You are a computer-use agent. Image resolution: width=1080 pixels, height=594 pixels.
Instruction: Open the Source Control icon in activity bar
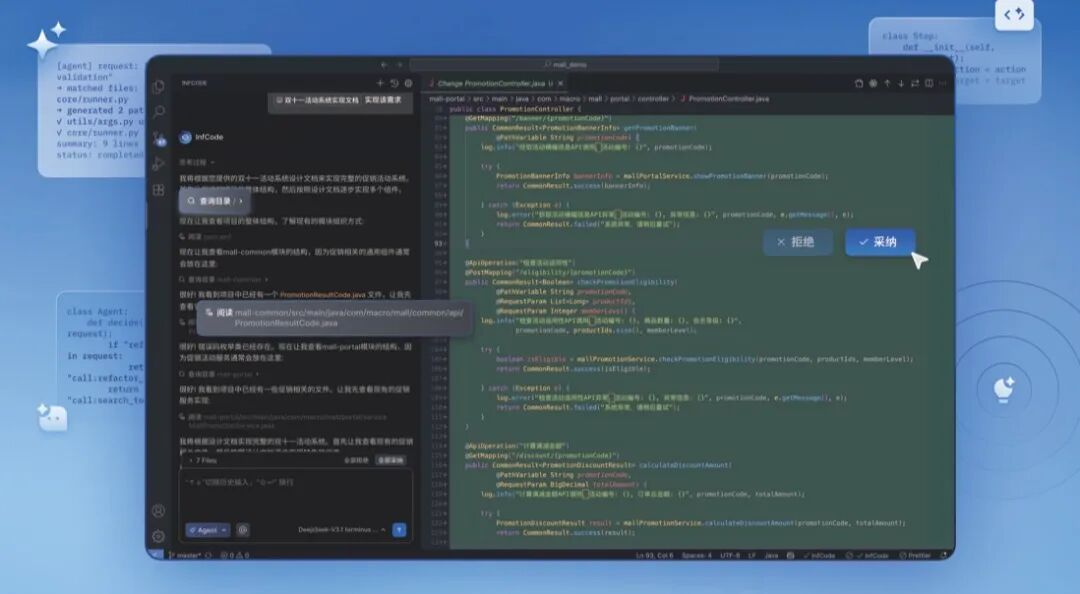point(158,138)
